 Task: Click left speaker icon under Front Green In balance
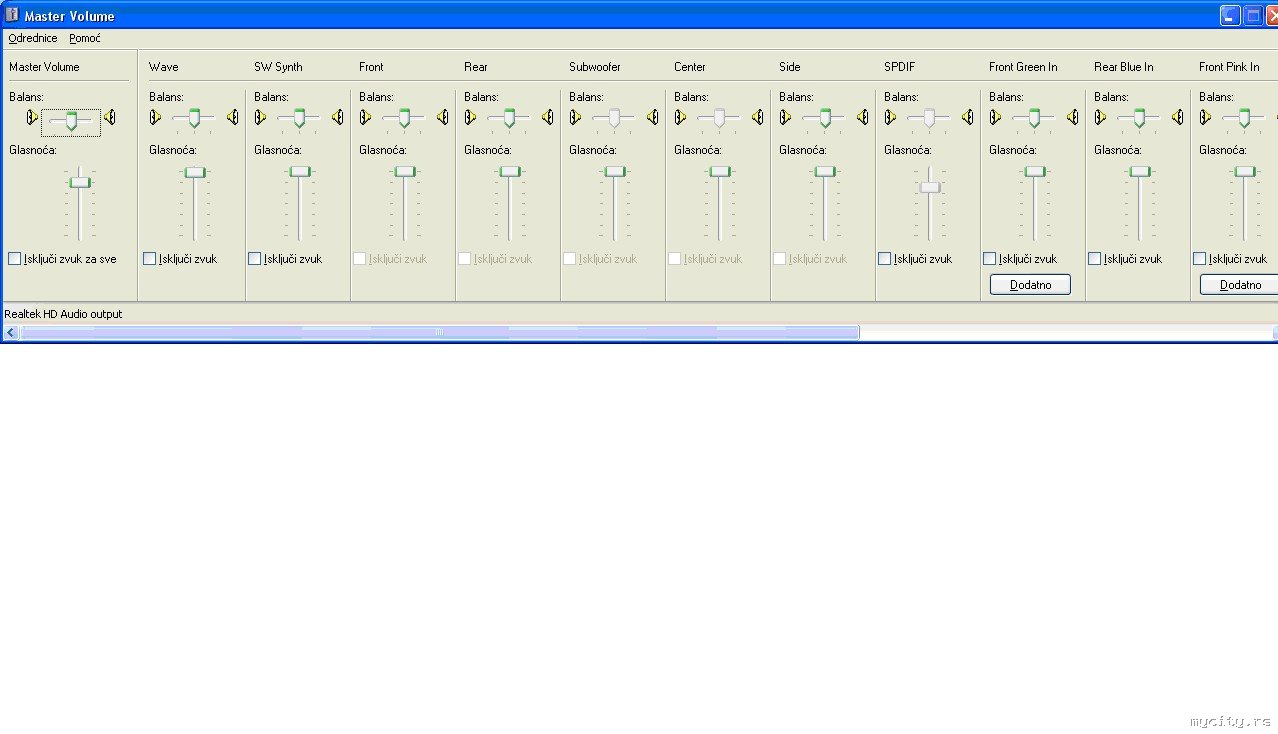click(x=995, y=118)
